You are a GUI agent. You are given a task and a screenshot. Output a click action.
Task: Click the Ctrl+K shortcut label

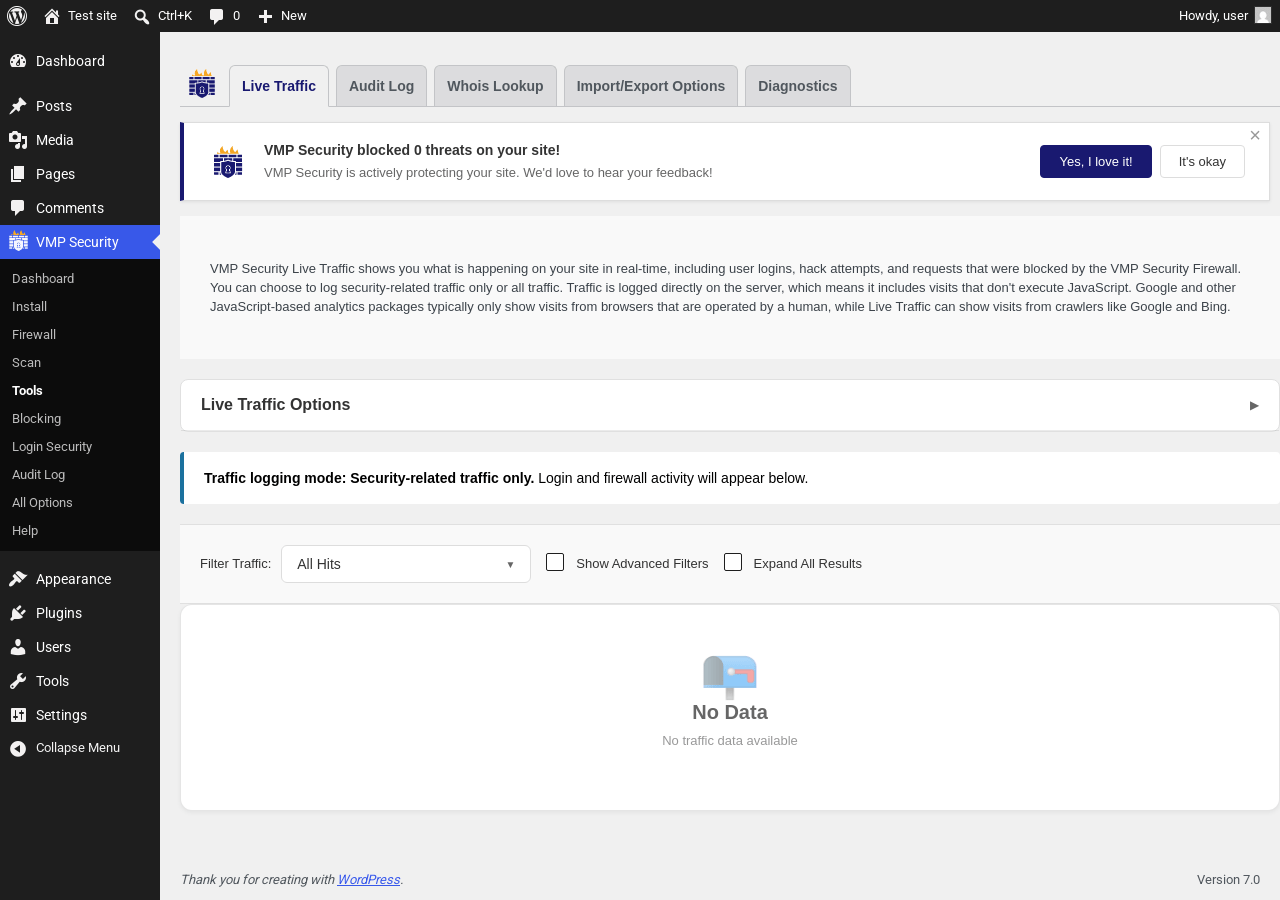[x=175, y=16]
